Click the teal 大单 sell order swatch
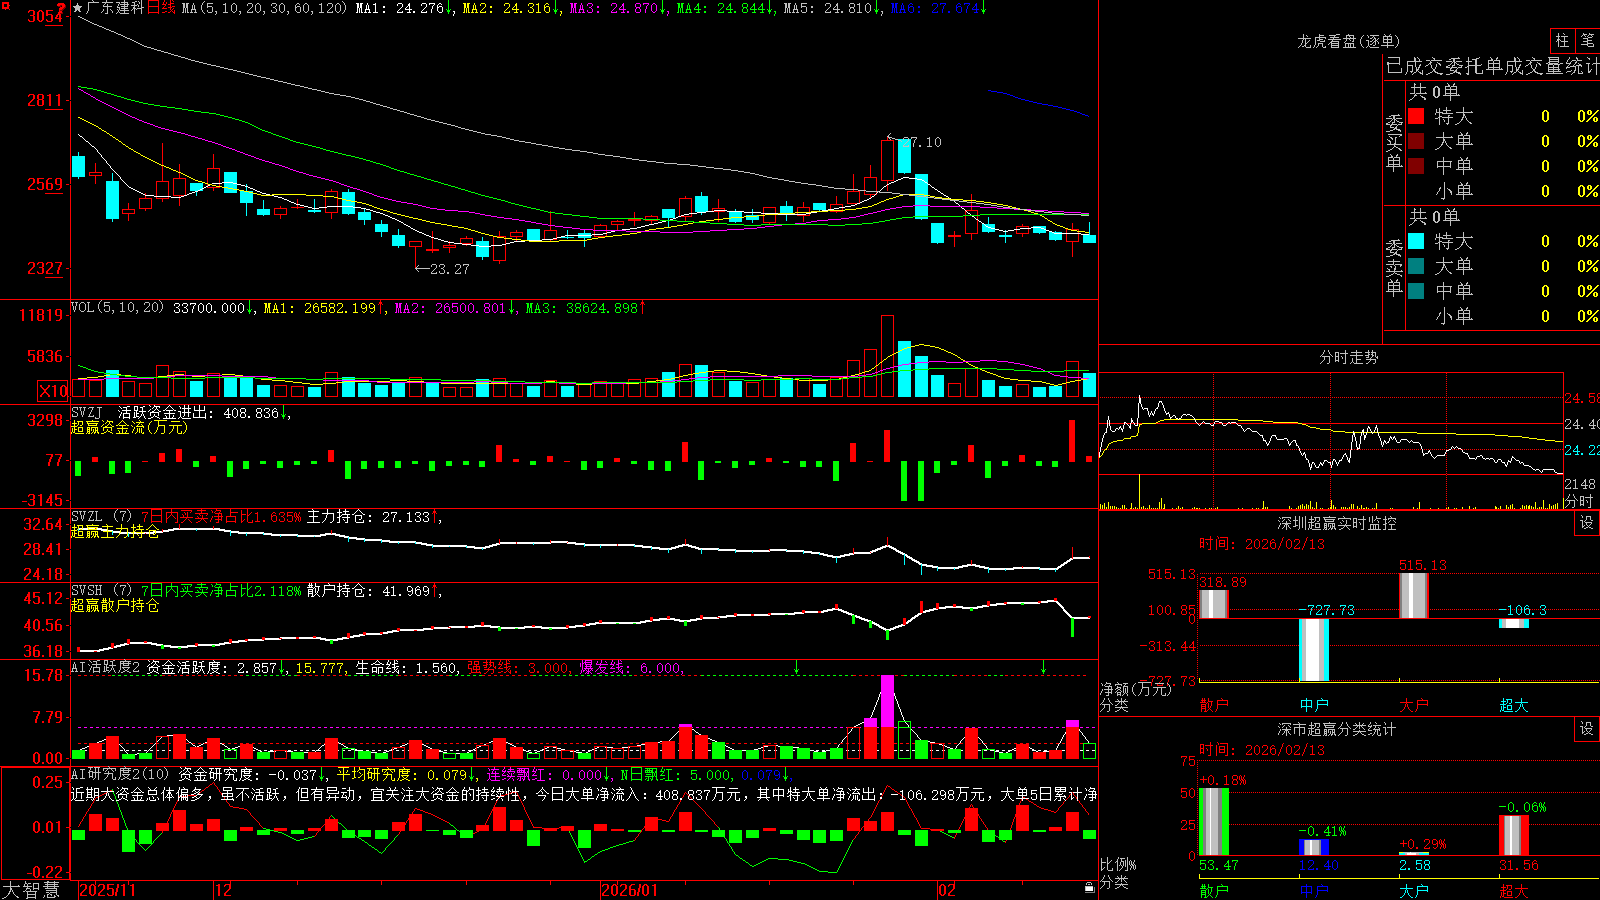The width and height of the screenshot is (1600, 900). pyautogui.click(x=1416, y=266)
